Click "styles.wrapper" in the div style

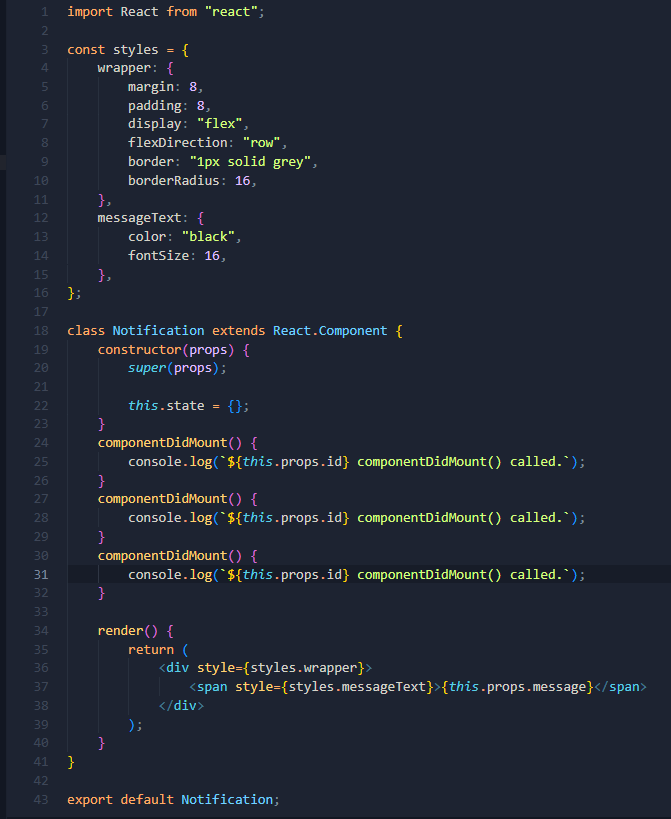[x=304, y=668]
